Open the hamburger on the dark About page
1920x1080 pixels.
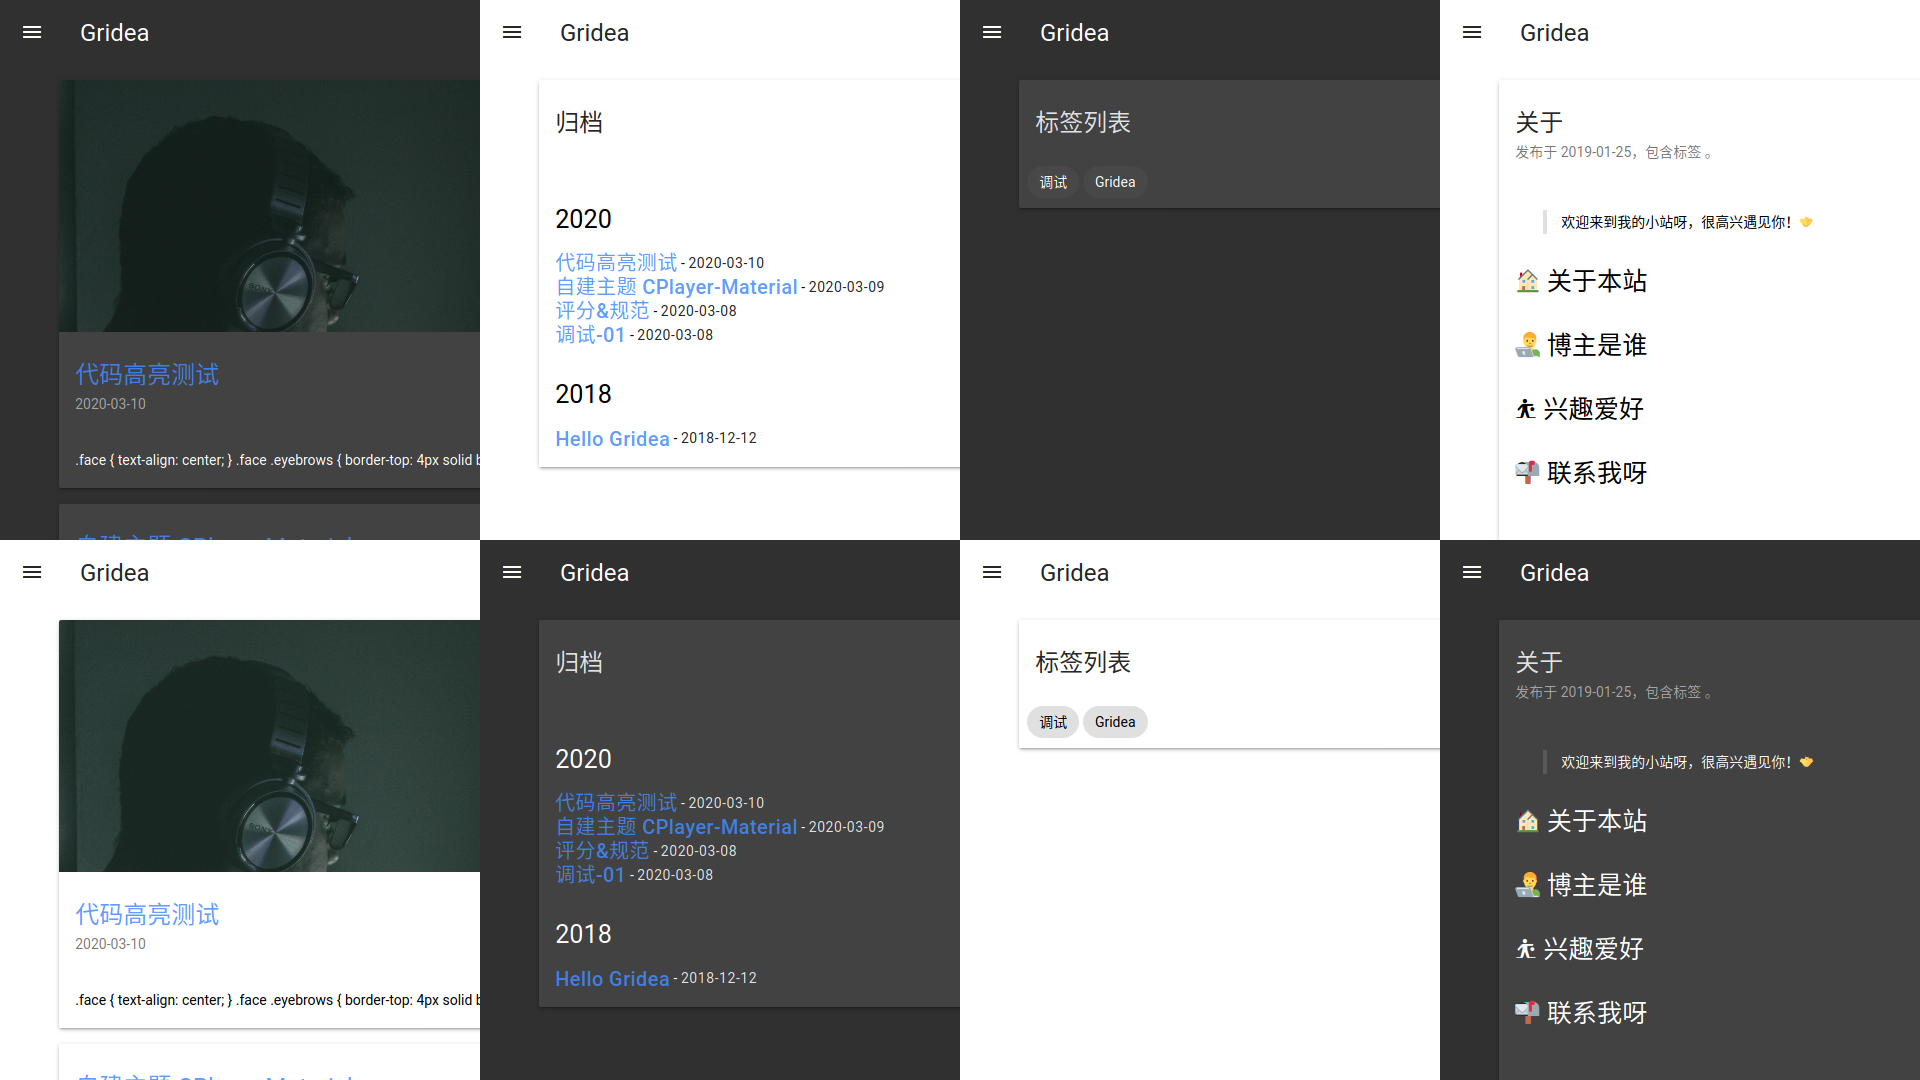pos(1471,572)
